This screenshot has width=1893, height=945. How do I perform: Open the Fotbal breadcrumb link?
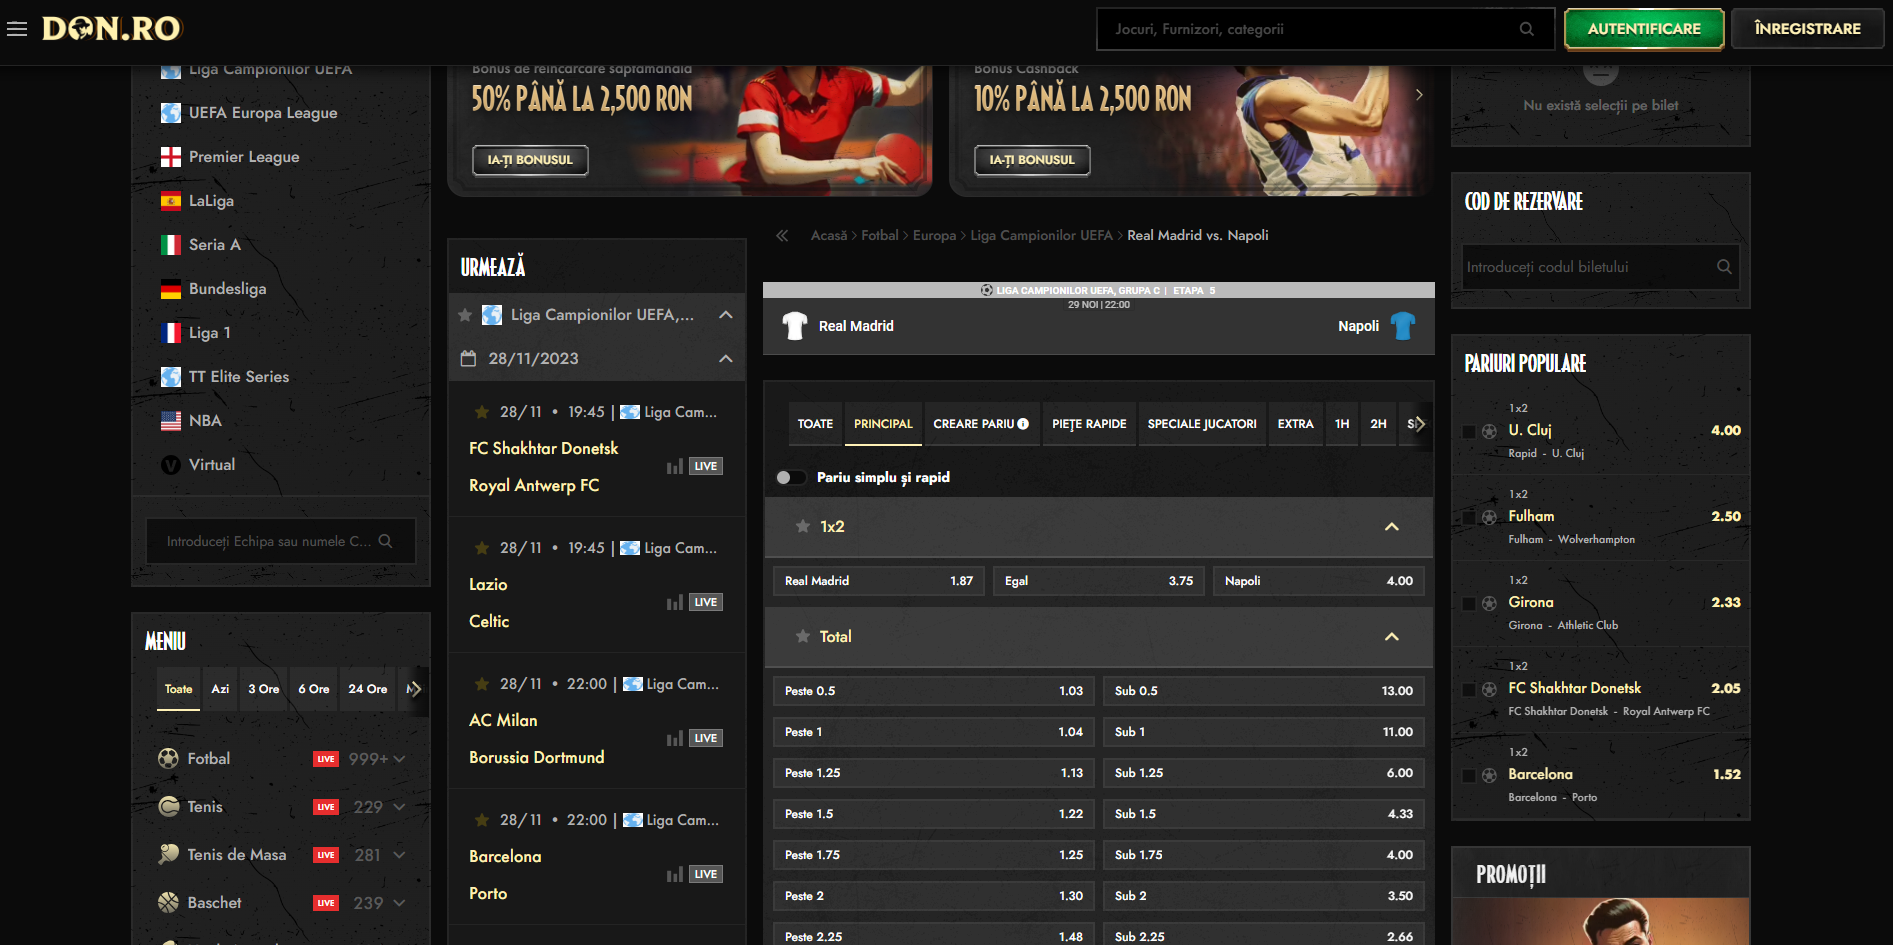click(880, 236)
